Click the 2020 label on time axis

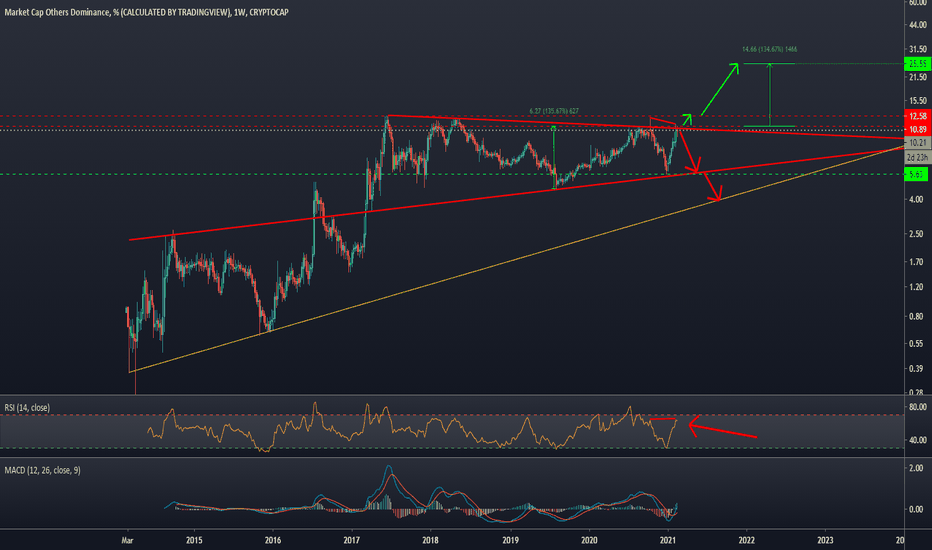click(589, 540)
